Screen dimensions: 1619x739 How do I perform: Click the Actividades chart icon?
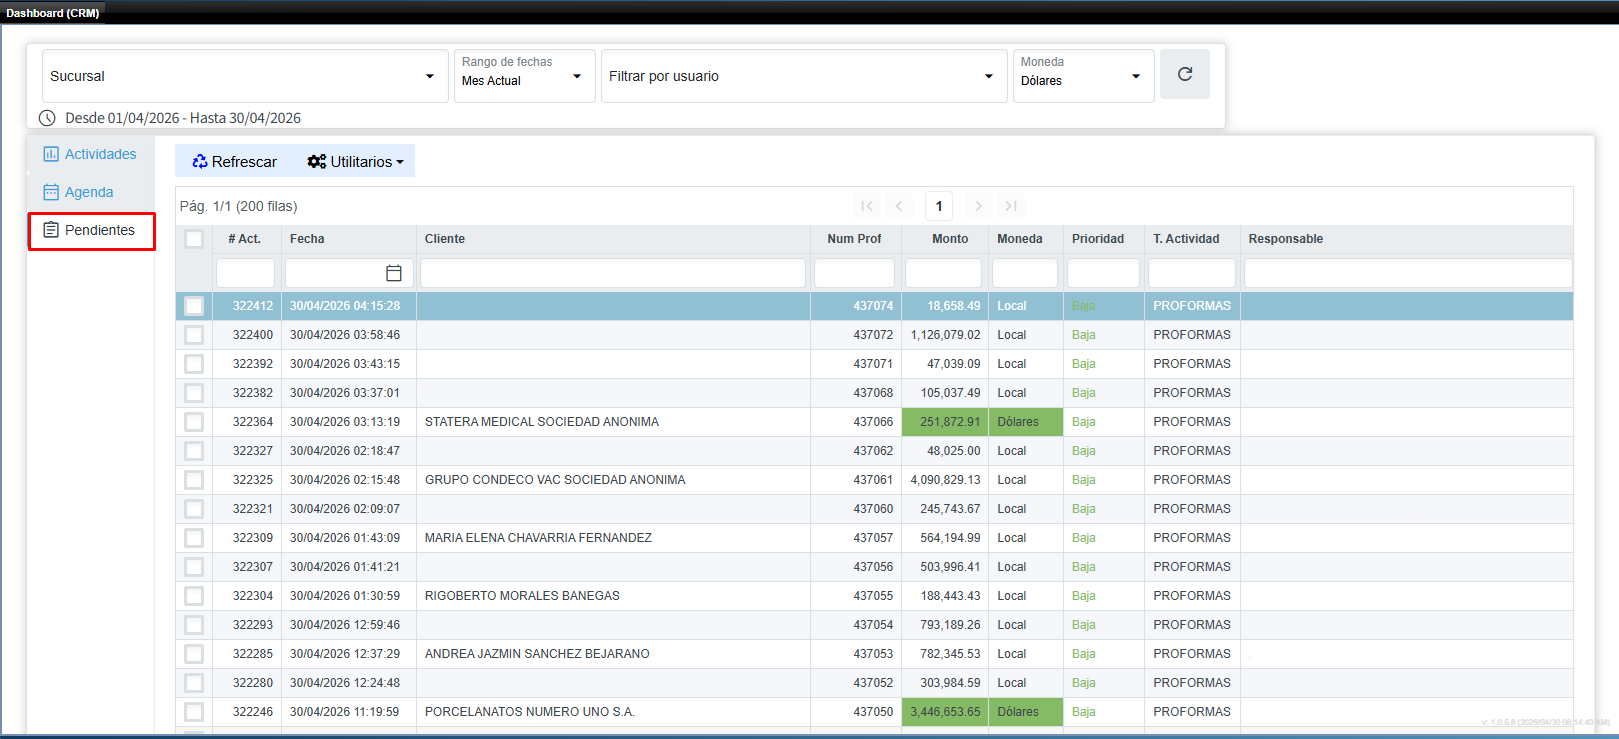point(51,154)
